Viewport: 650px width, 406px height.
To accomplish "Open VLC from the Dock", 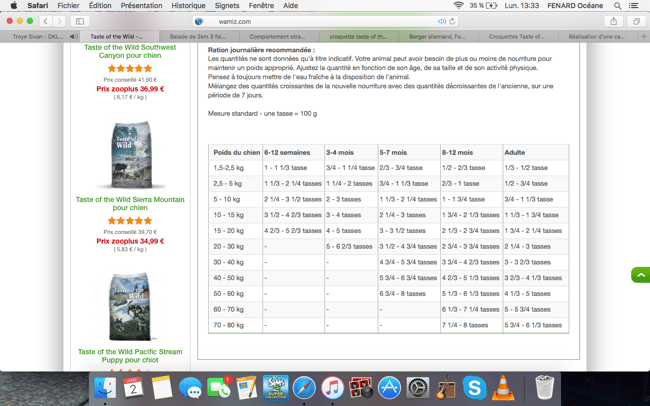I will 503,388.
